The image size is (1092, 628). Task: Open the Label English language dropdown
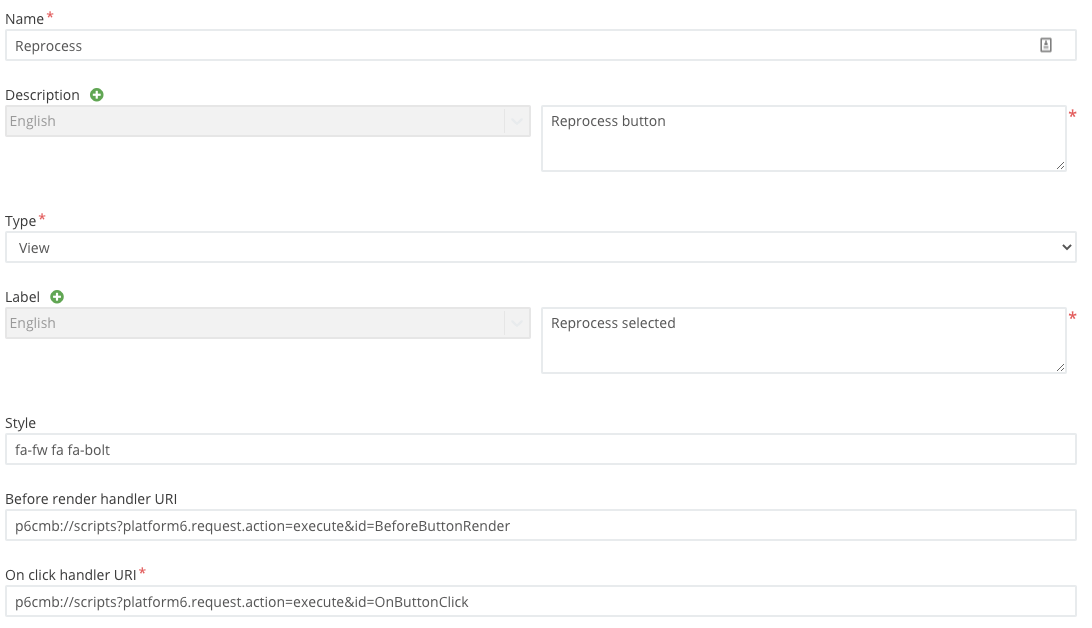tap(267, 323)
